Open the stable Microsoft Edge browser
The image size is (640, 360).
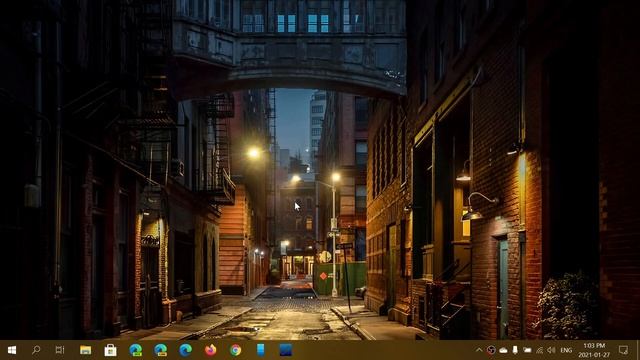click(x=185, y=350)
